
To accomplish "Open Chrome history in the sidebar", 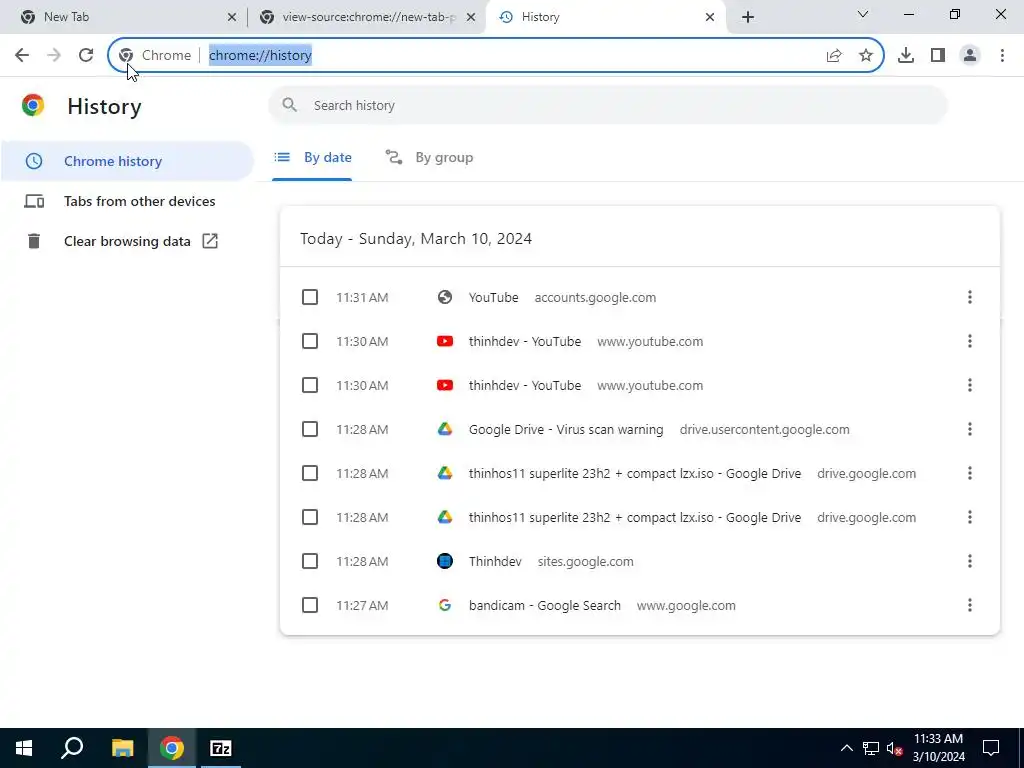I will coord(127,161).
